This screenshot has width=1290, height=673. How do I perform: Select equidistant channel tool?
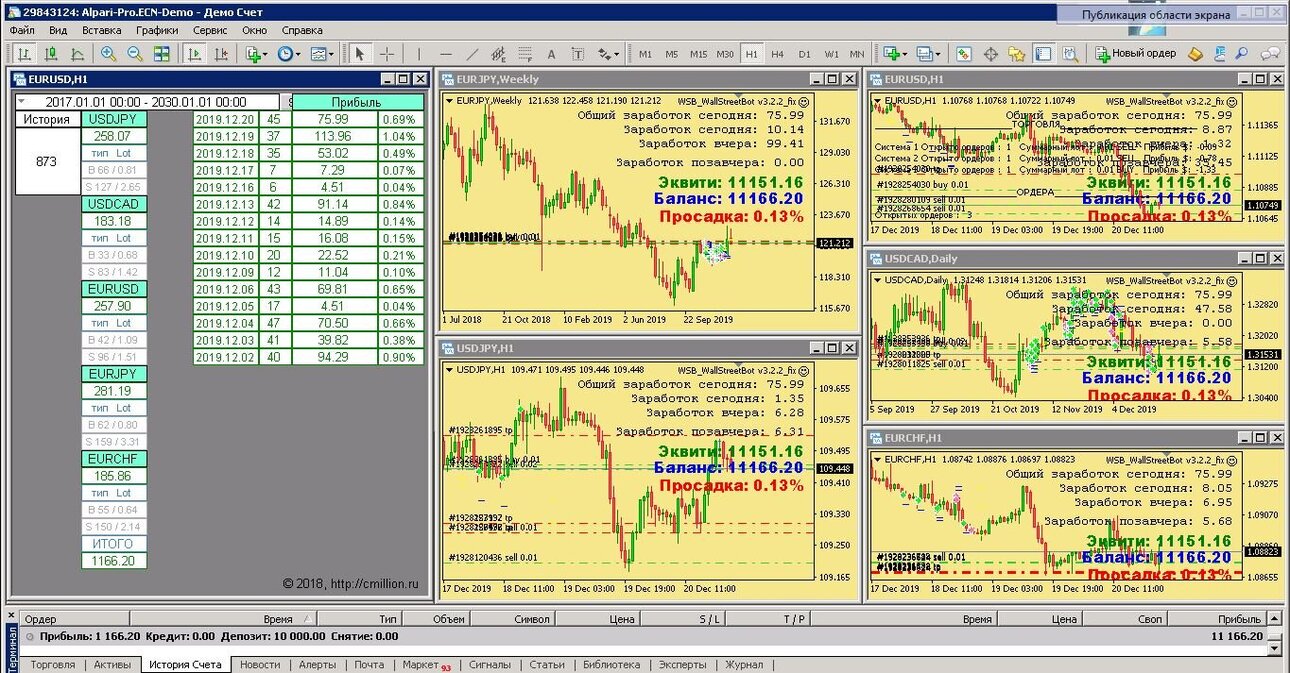click(498, 54)
